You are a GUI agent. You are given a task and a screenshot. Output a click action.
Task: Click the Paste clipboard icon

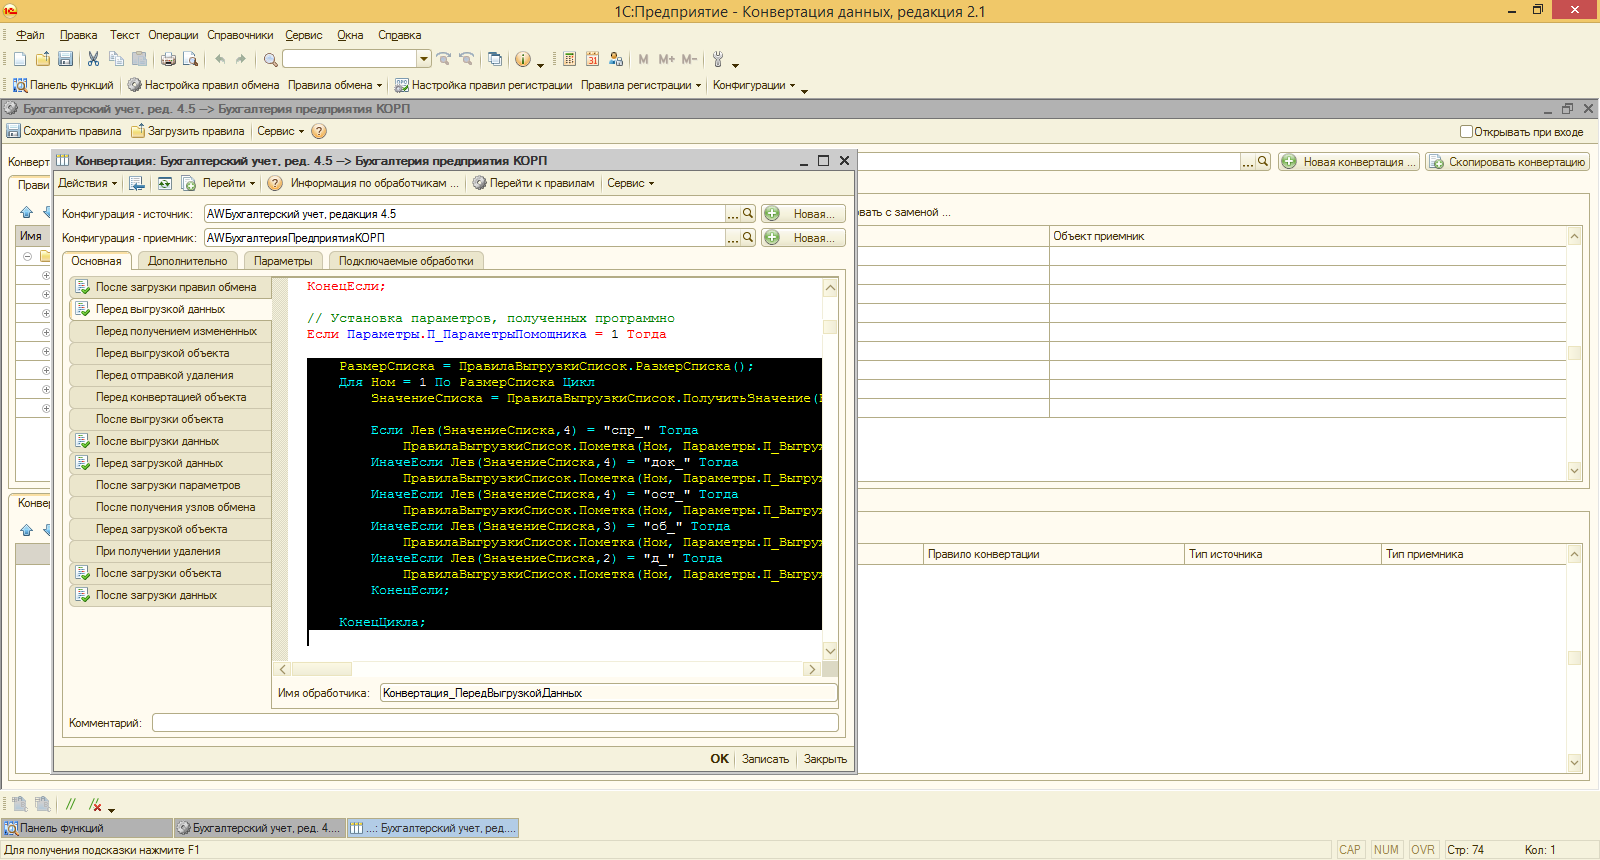click(139, 59)
